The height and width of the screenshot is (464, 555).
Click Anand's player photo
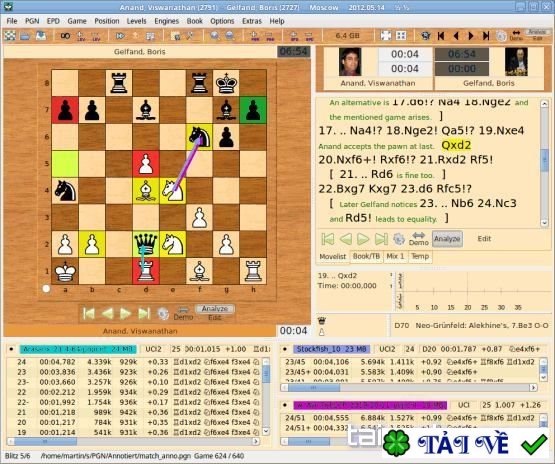(x=350, y=62)
